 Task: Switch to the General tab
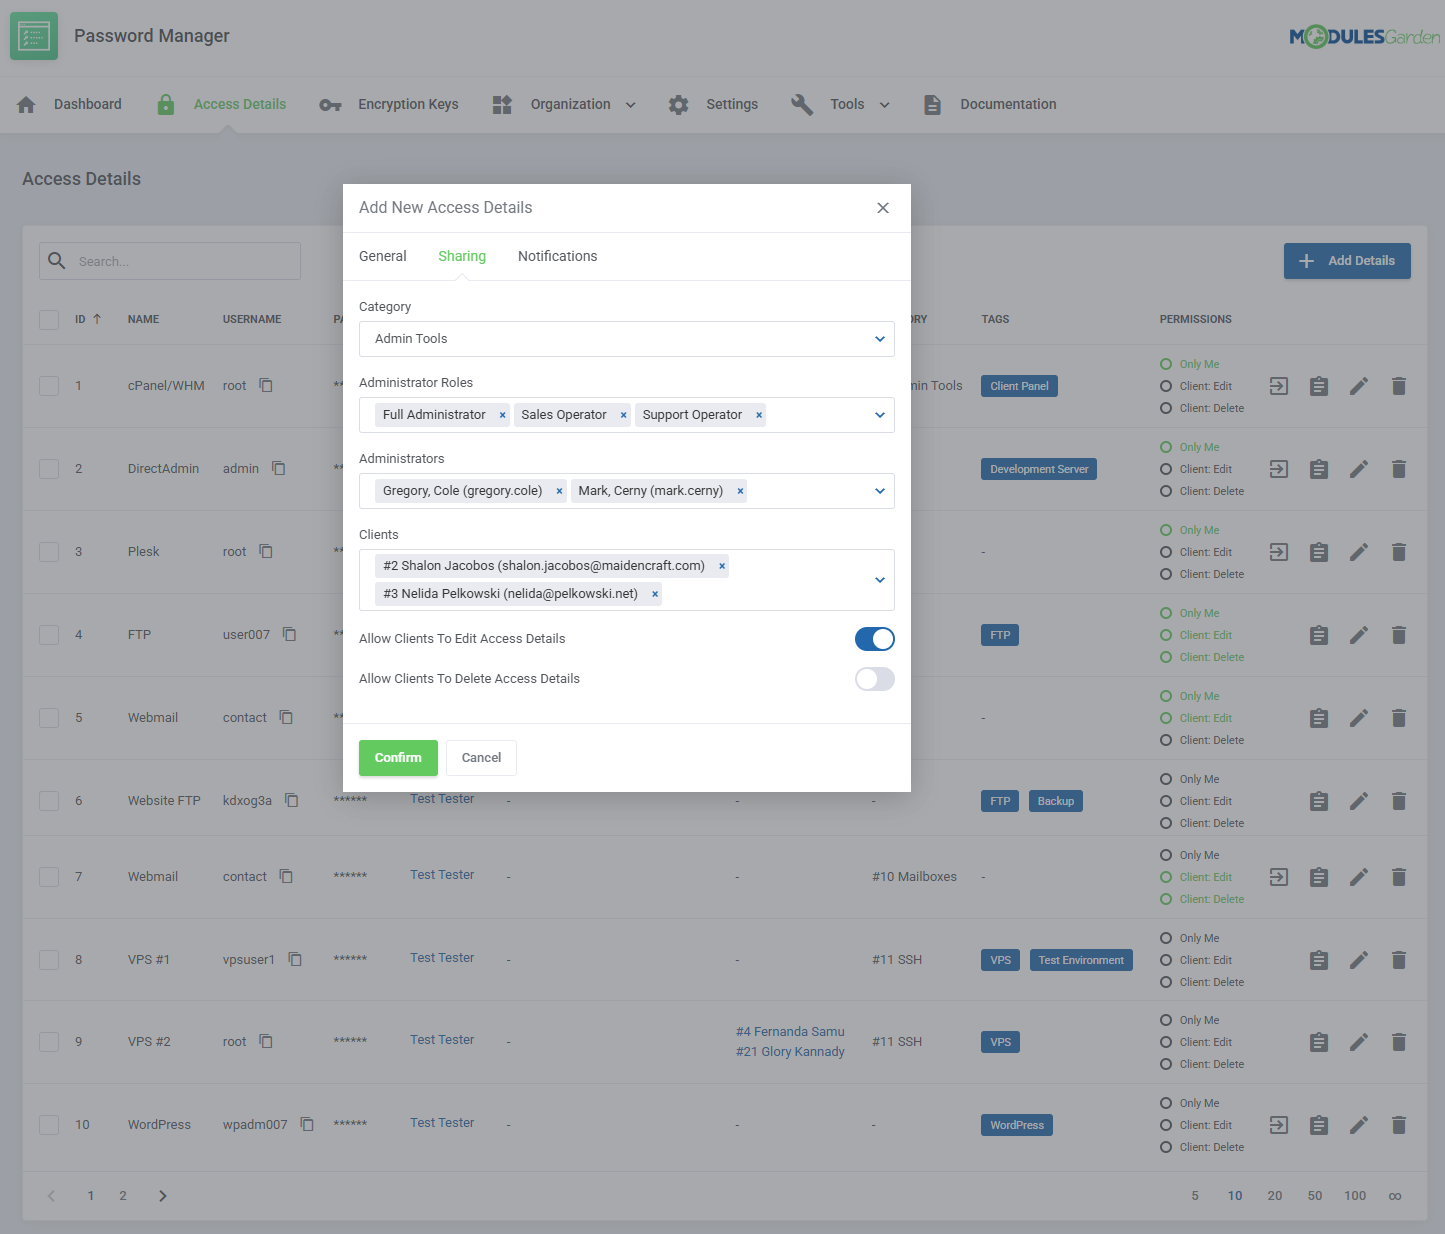[x=383, y=256]
